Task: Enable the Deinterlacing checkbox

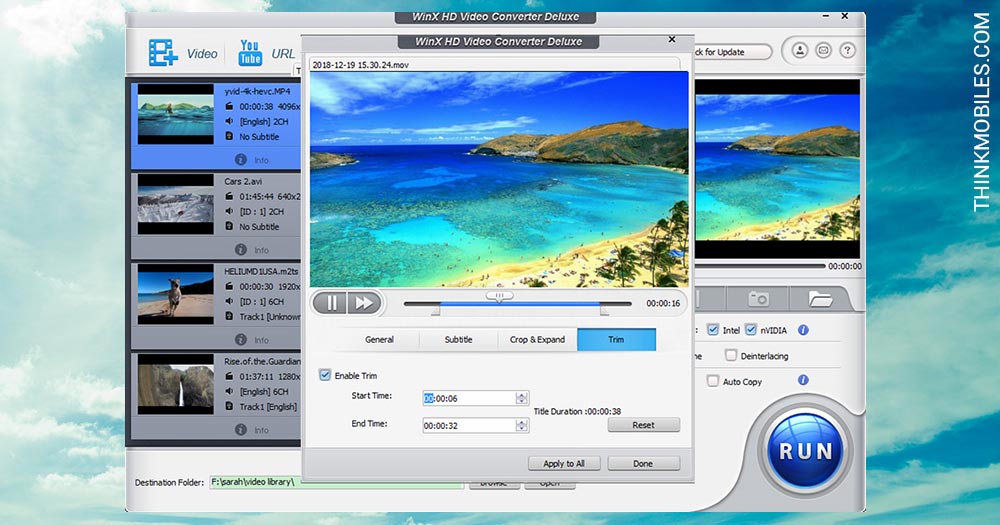Action: 731,355
